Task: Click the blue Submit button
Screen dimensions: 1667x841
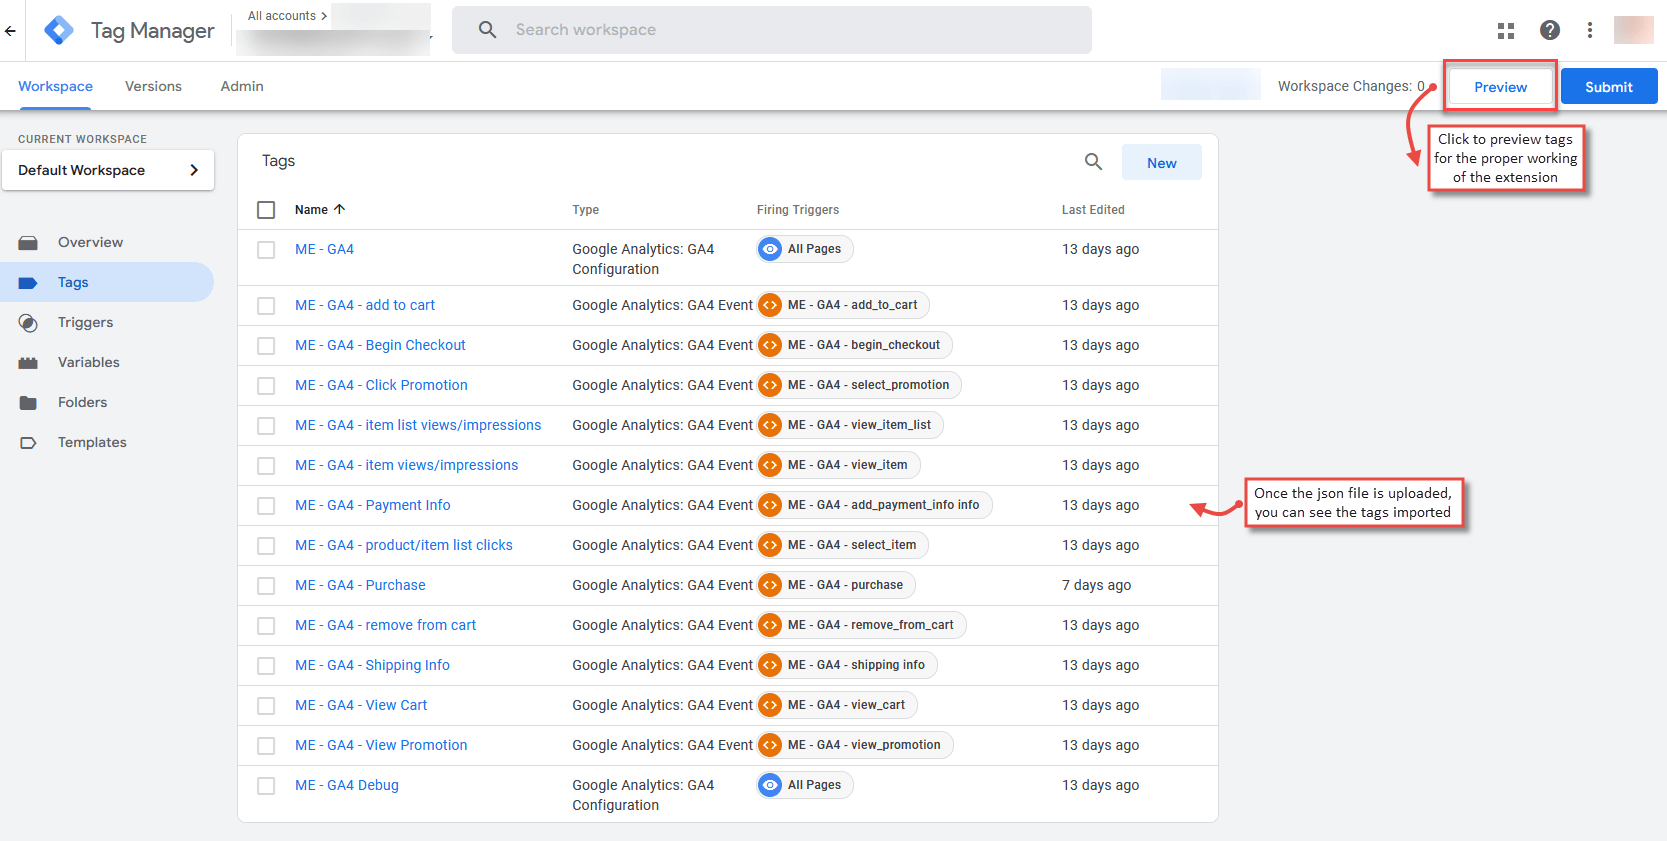Action: 1609,87
